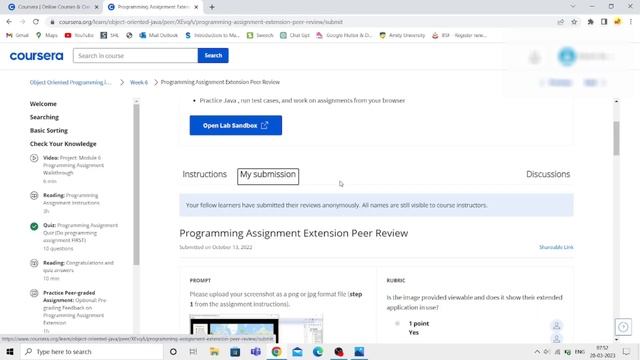Screen dimensions: 640x360
Task: Bookmark this page with the star icon
Action: [574, 22]
